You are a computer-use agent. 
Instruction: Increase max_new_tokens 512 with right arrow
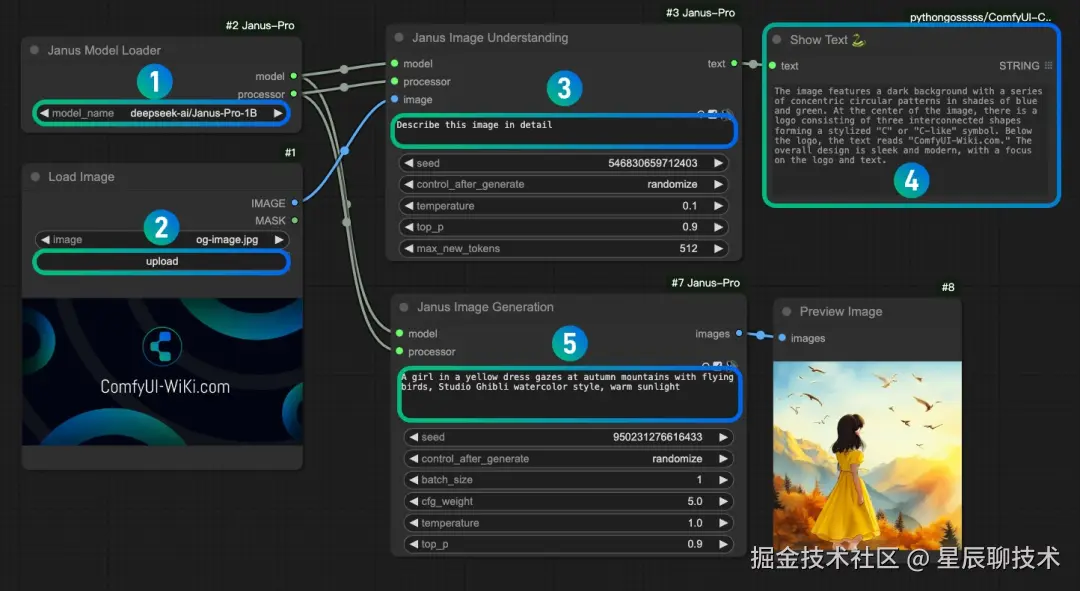718,248
